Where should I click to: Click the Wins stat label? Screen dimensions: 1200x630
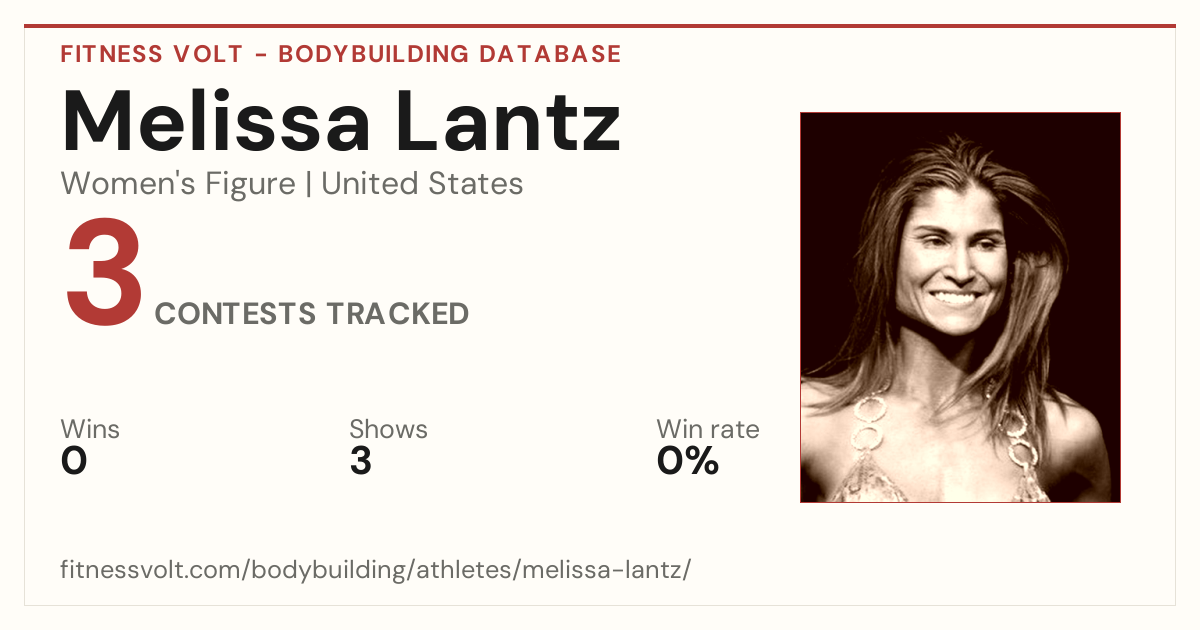coord(90,430)
